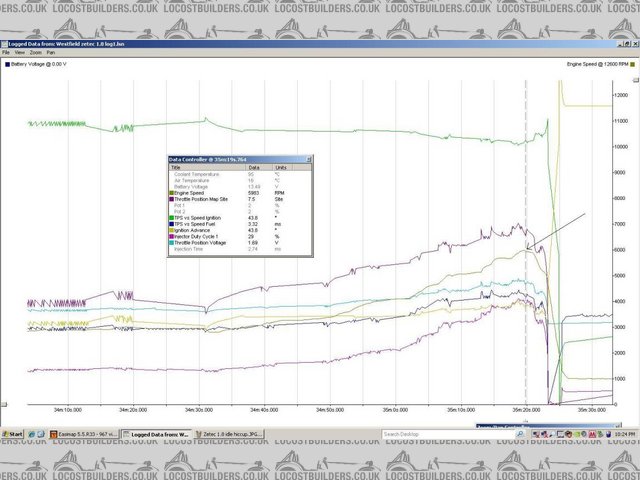640x480 pixels.
Task: Click the second quick launch icon
Action: pyautogui.click(x=41, y=434)
